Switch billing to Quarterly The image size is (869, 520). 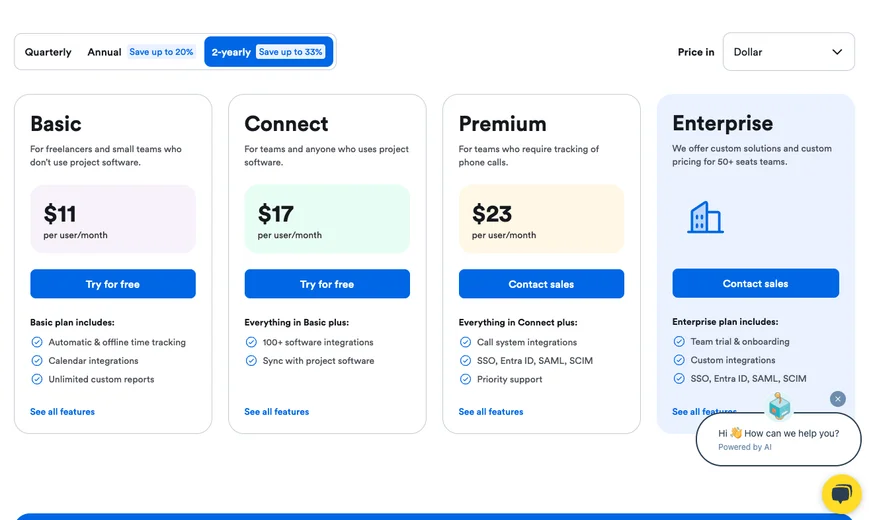click(48, 52)
